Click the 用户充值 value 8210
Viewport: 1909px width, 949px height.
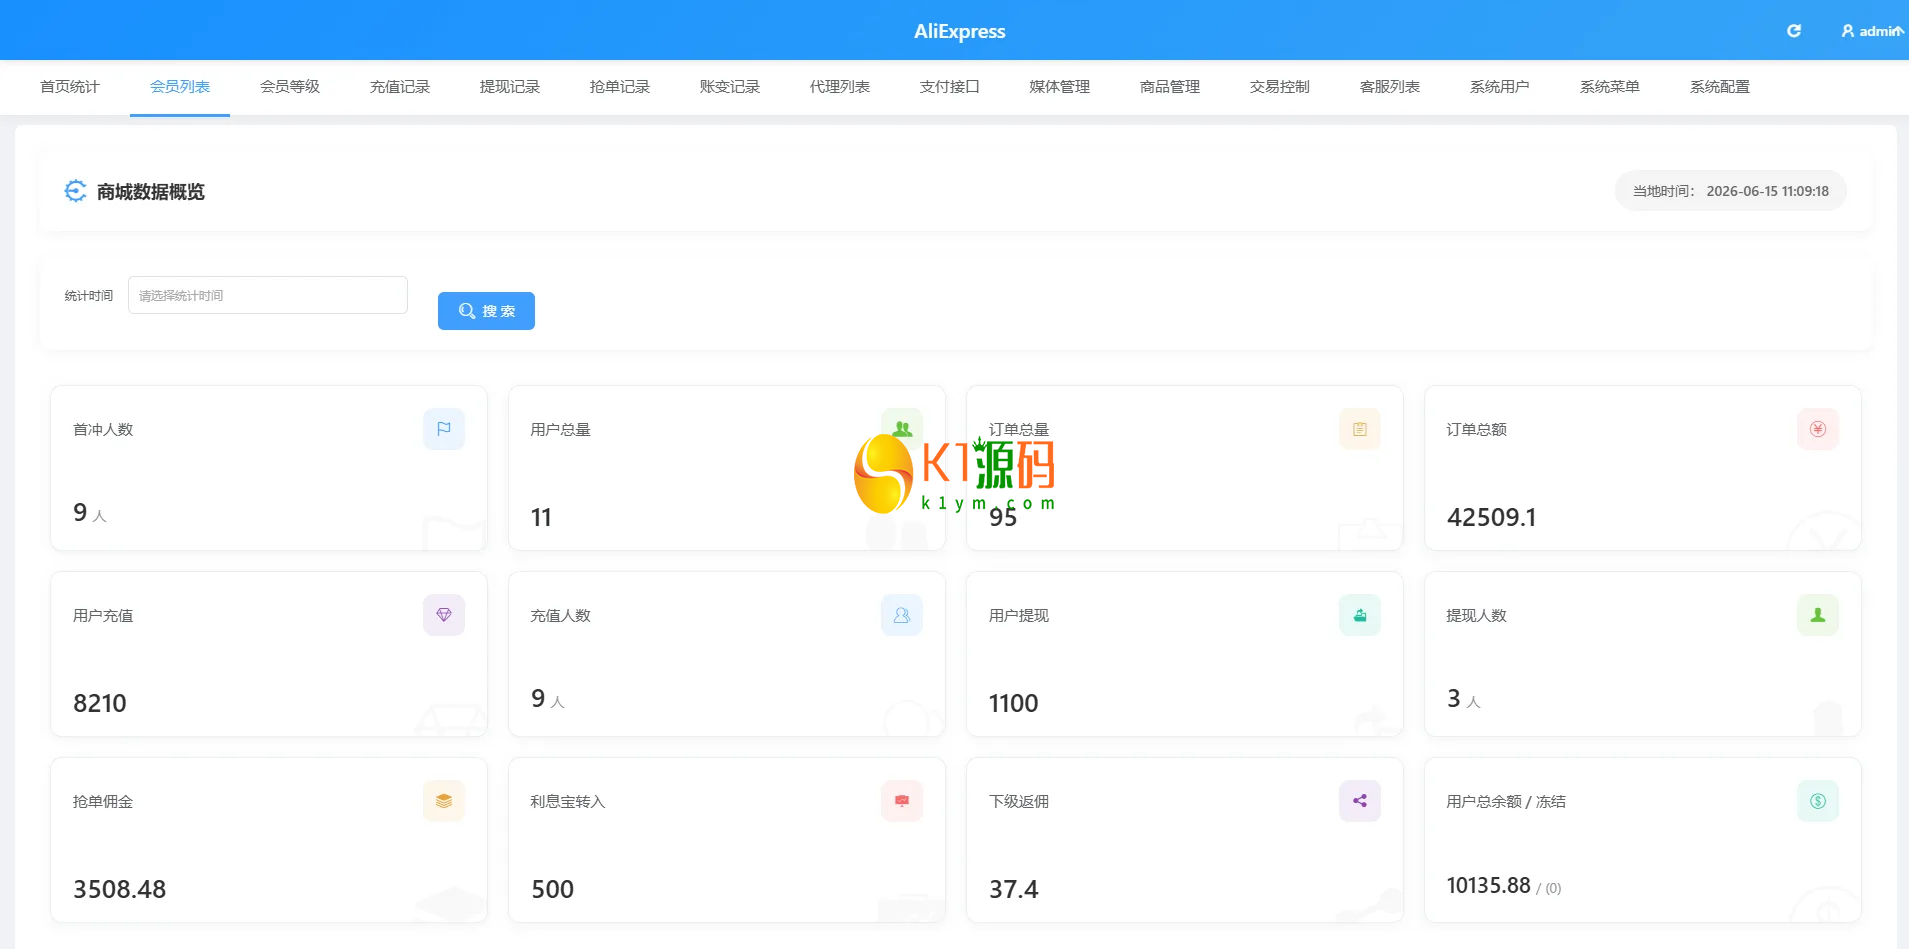tap(100, 703)
